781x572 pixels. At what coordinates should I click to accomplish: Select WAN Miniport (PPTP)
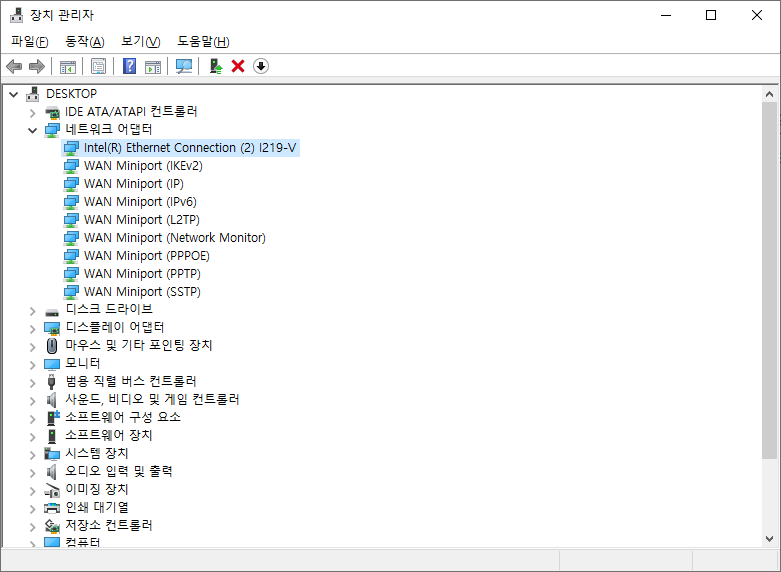[x=142, y=274]
